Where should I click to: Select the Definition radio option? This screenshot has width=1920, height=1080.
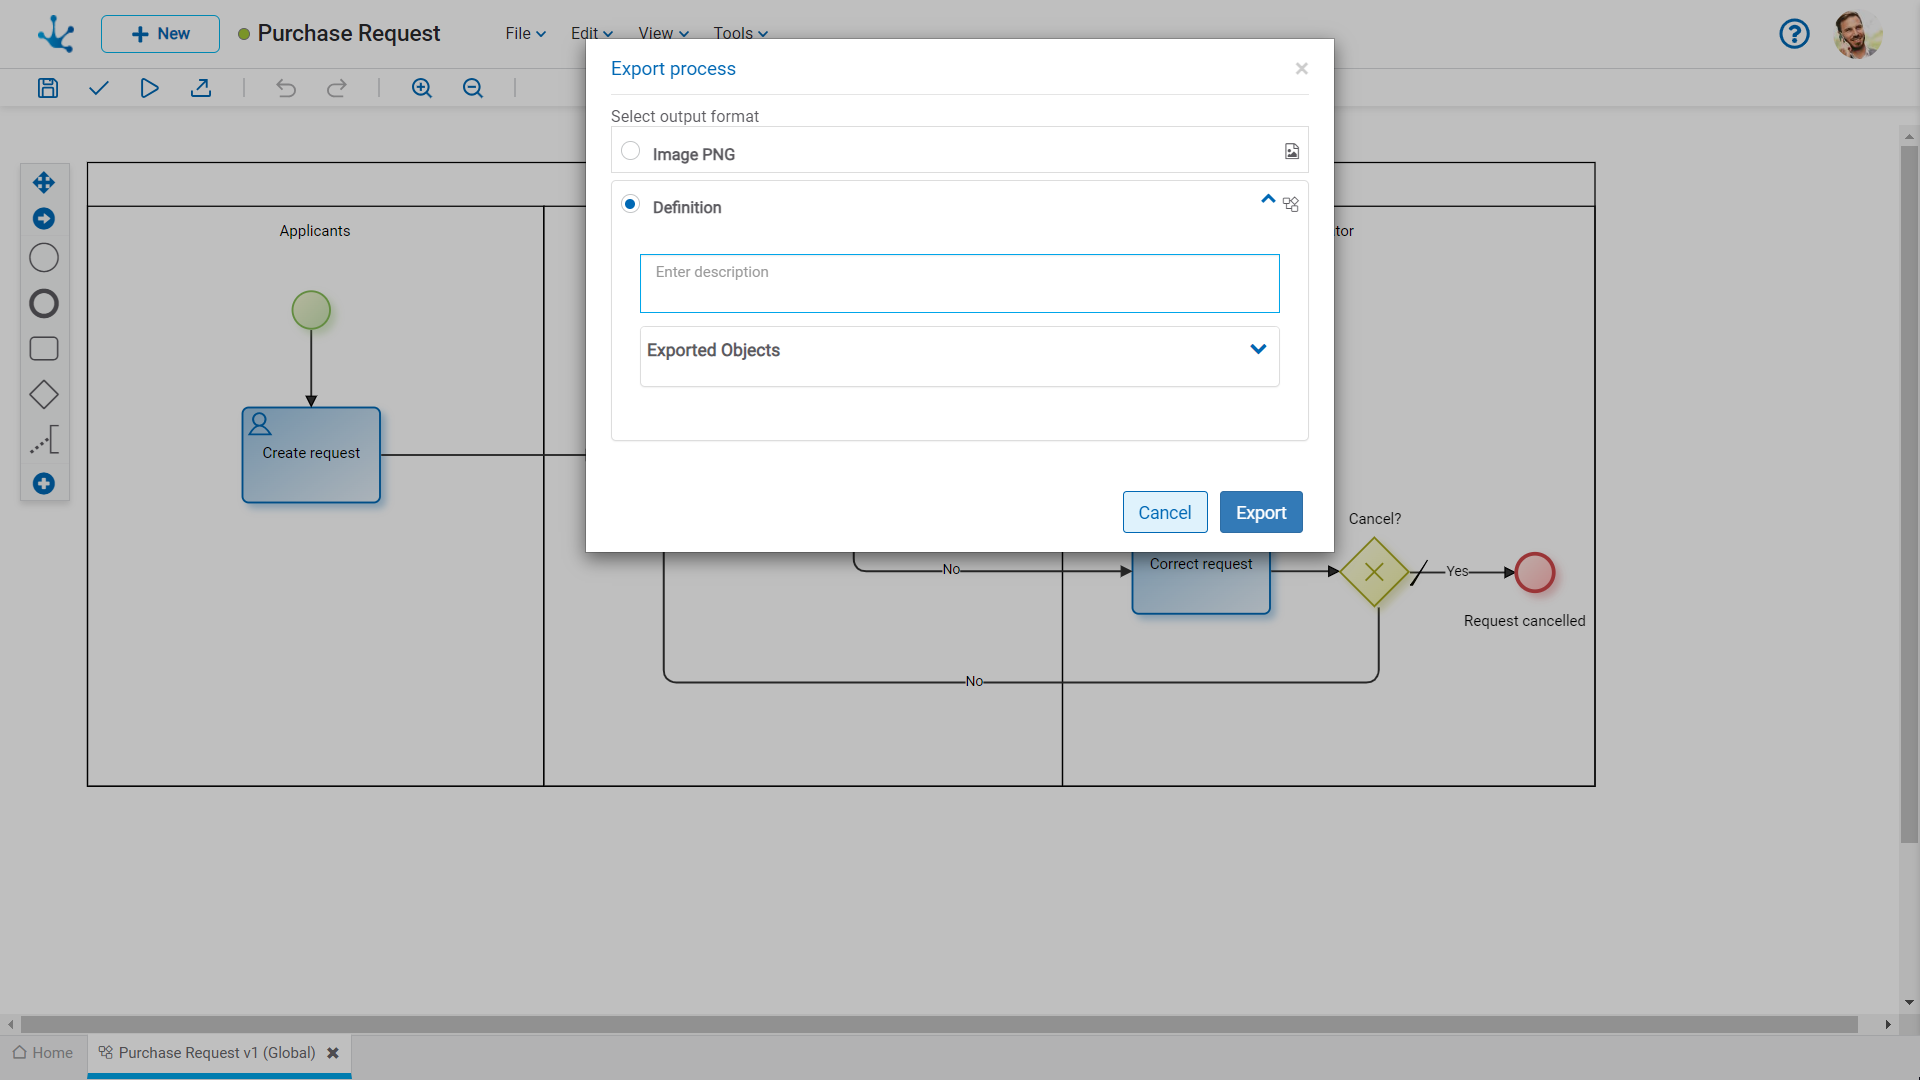tap(630, 204)
